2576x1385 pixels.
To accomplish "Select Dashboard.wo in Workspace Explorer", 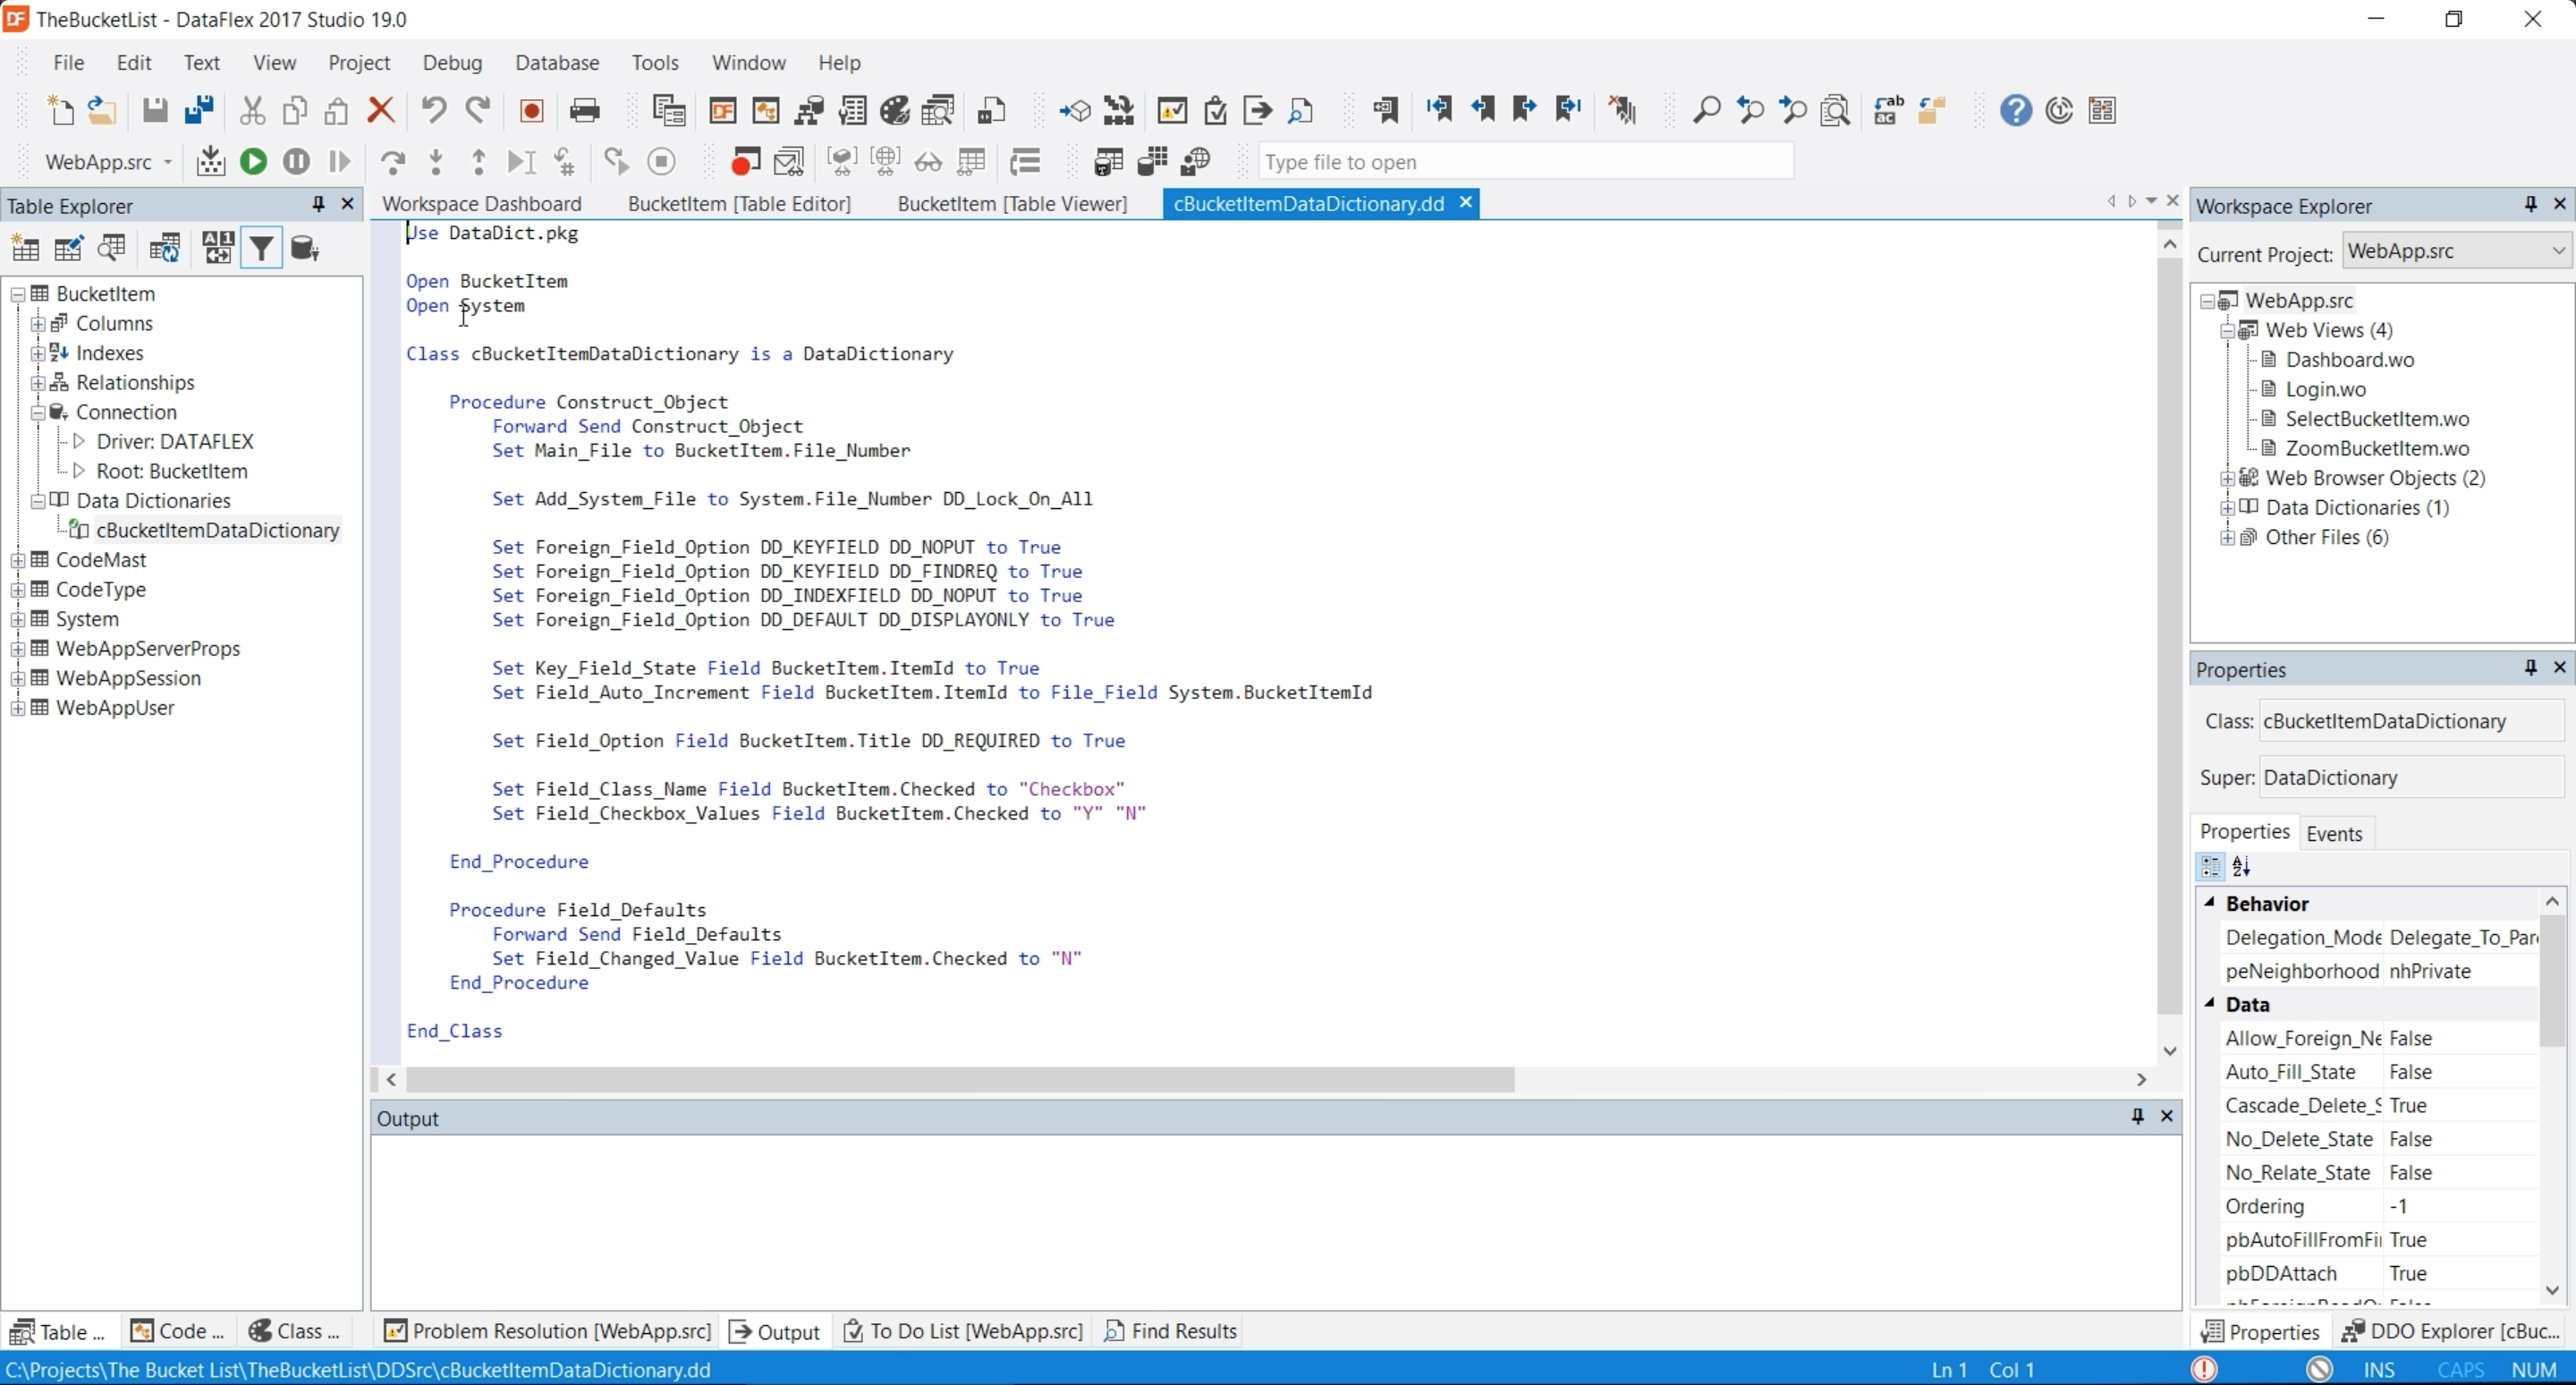I will point(2349,360).
